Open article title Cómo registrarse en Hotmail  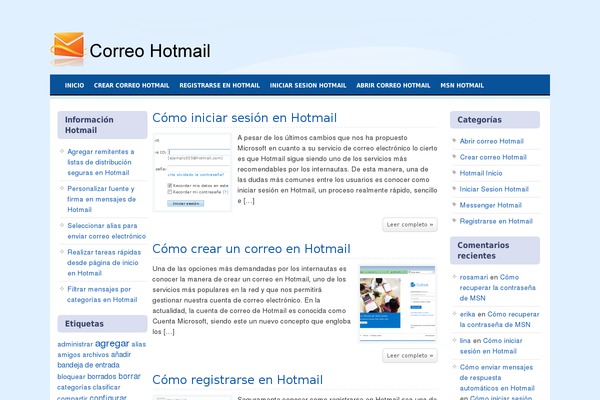238,379
